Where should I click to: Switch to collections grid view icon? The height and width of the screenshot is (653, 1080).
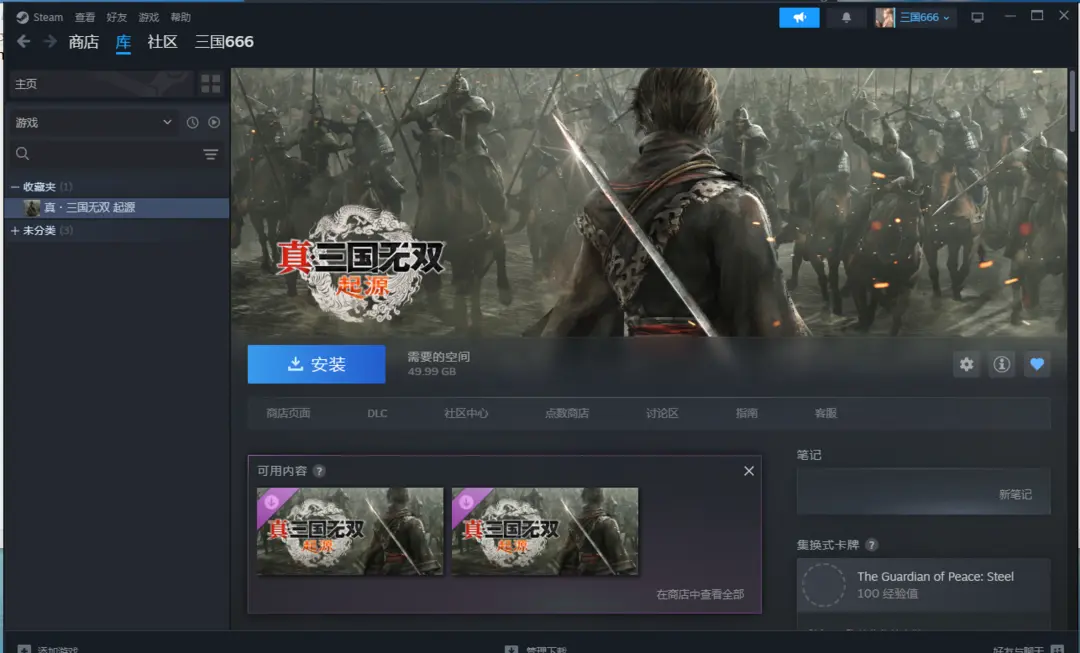tap(211, 84)
